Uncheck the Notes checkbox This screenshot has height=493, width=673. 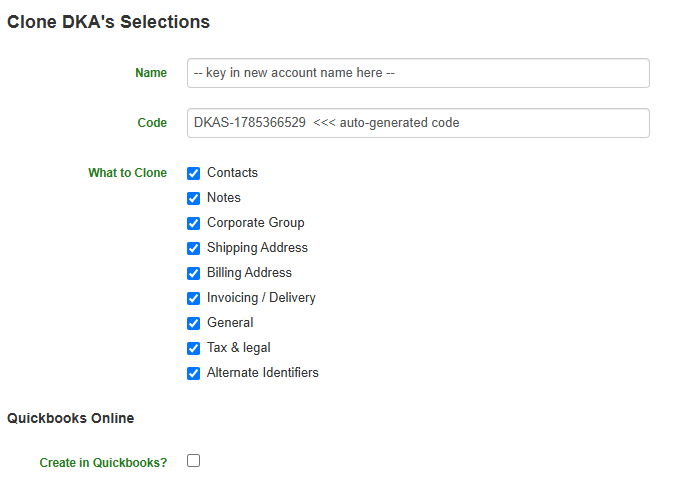[194, 198]
